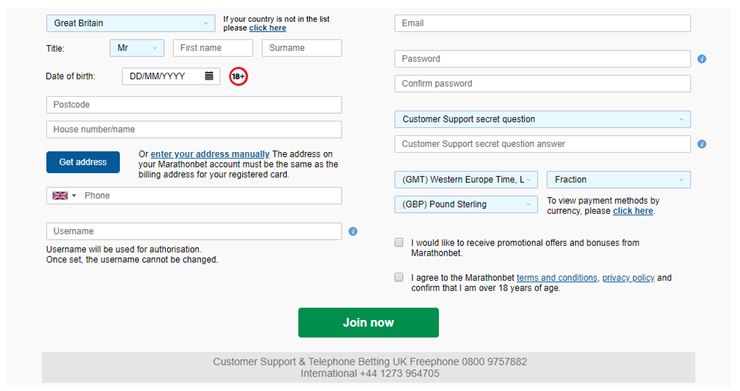Click the Get address button

[x=83, y=162]
